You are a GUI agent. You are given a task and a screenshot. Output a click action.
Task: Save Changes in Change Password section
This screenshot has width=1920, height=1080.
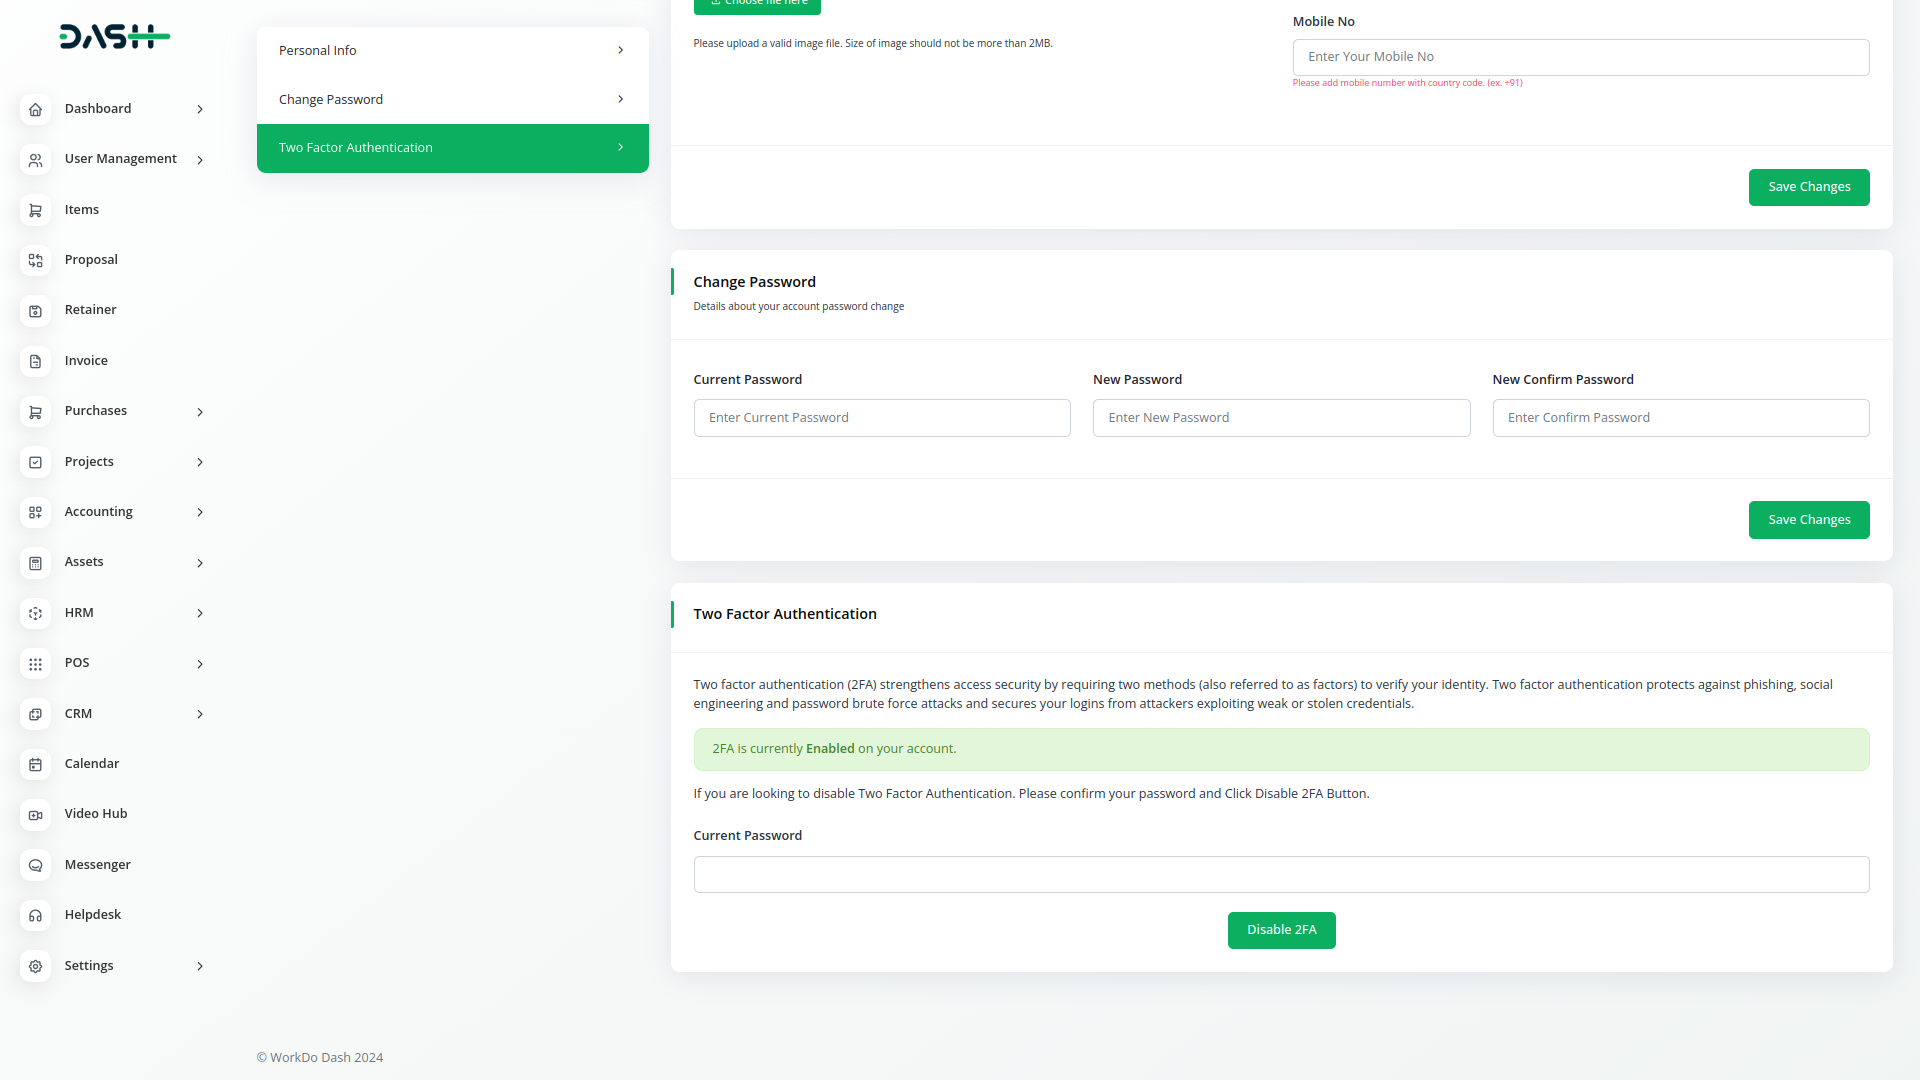[x=1808, y=520]
